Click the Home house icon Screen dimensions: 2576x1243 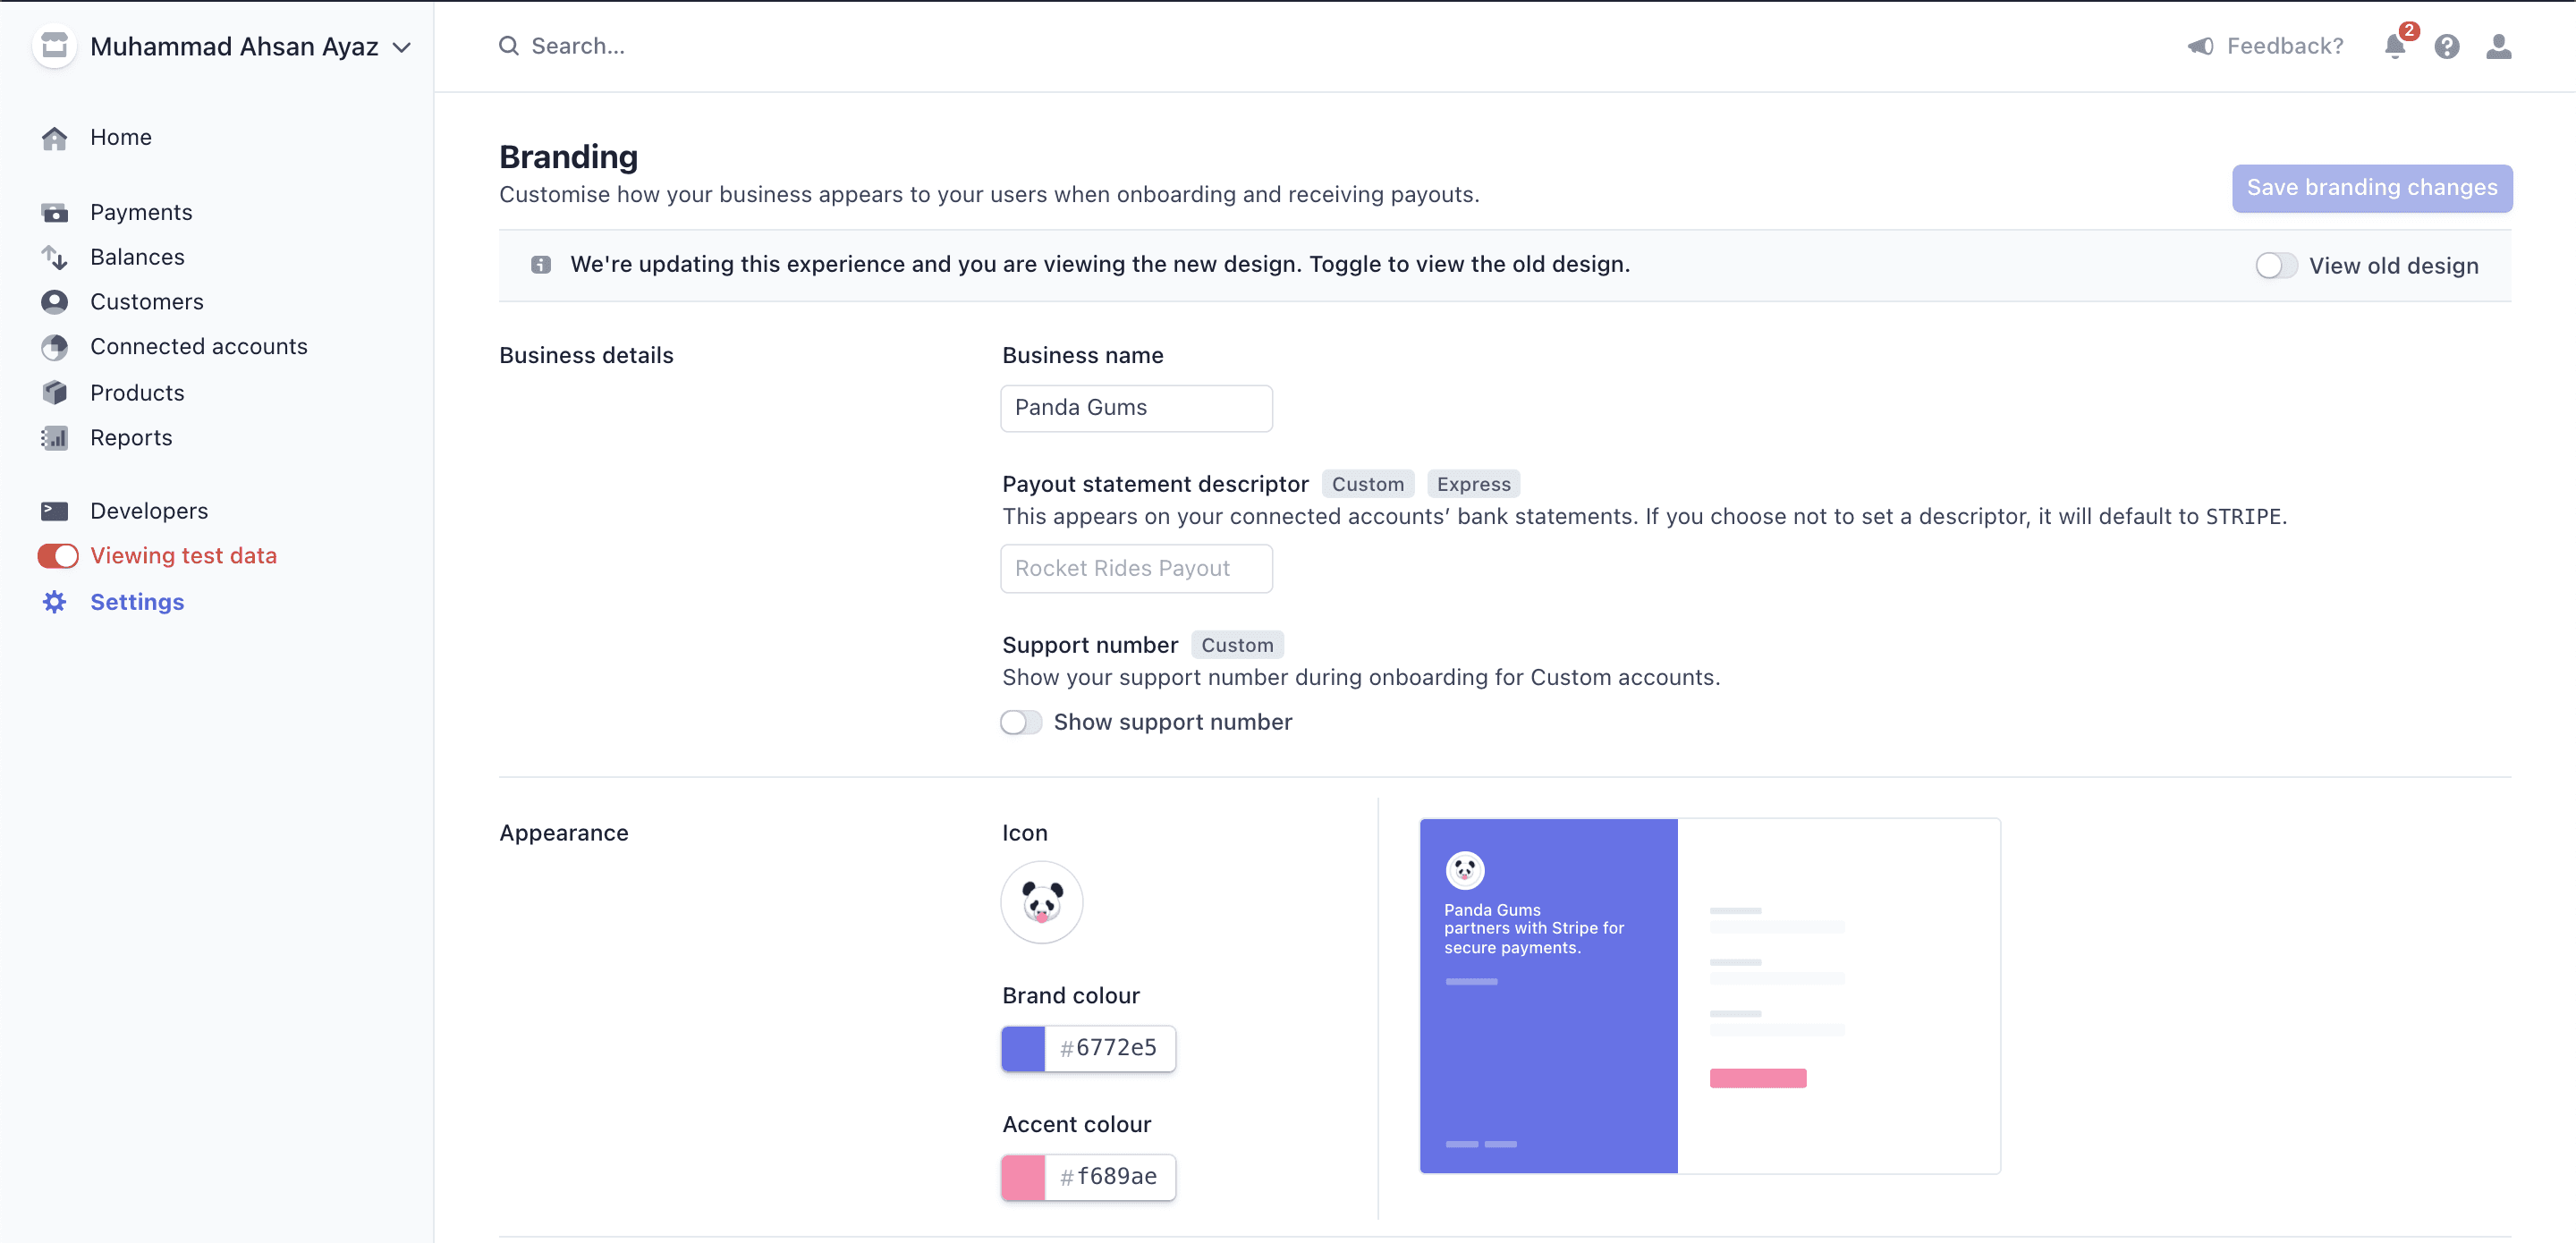[55, 138]
